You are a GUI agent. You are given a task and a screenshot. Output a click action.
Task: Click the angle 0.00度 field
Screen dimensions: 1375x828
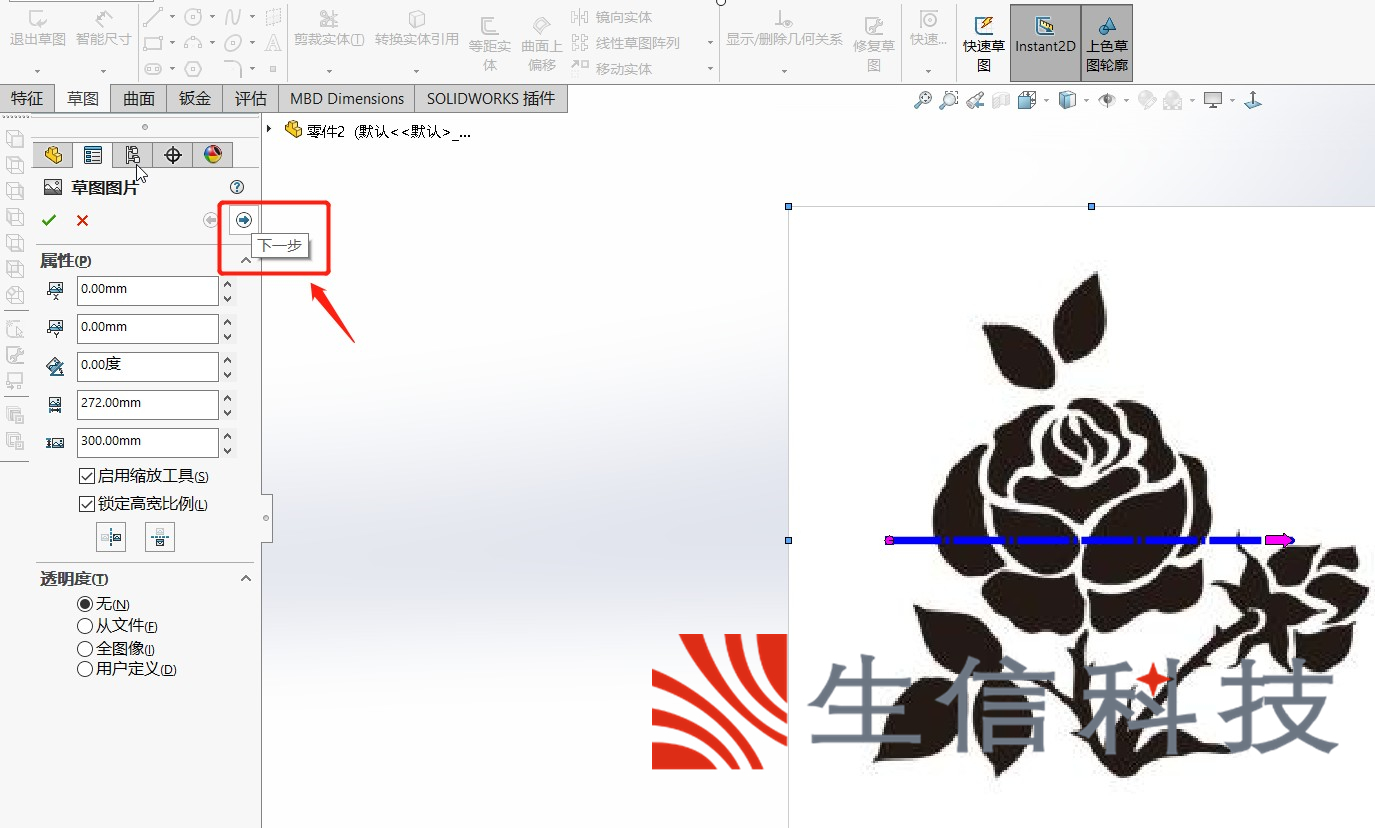[x=147, y=367]
